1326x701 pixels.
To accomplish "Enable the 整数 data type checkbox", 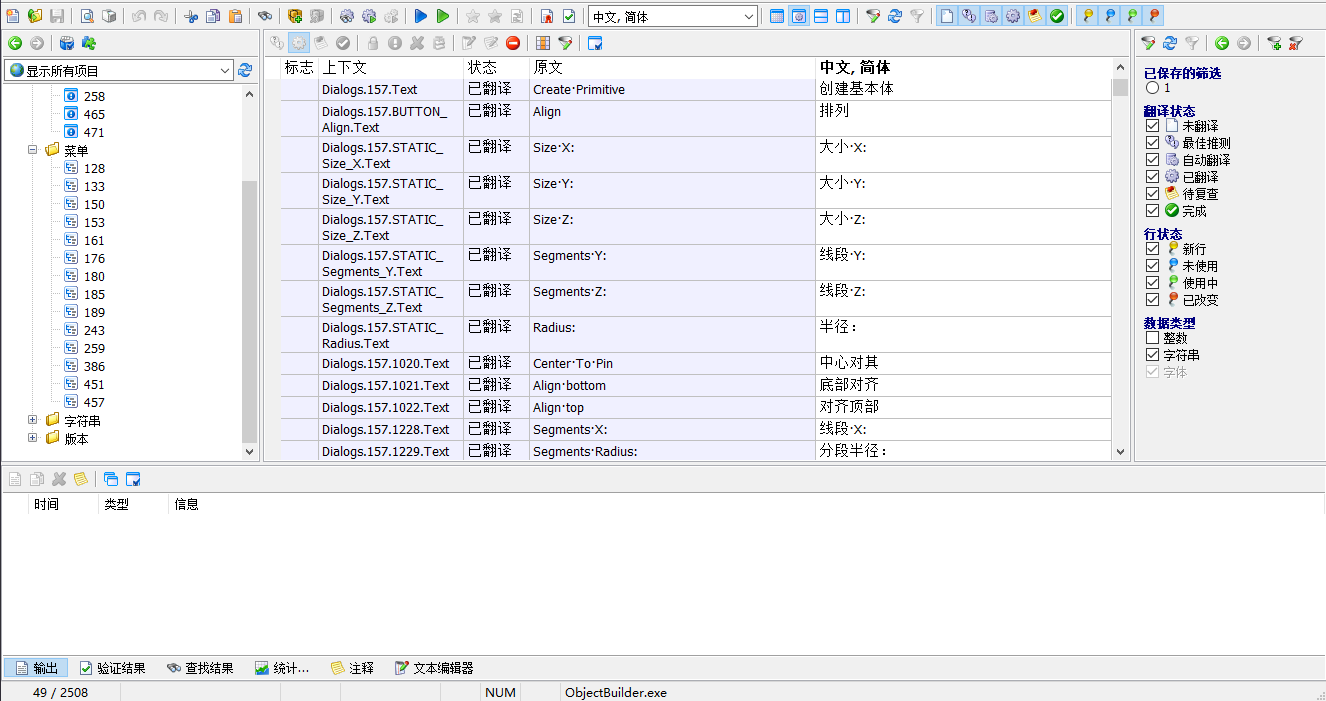I will point(1152,338).
